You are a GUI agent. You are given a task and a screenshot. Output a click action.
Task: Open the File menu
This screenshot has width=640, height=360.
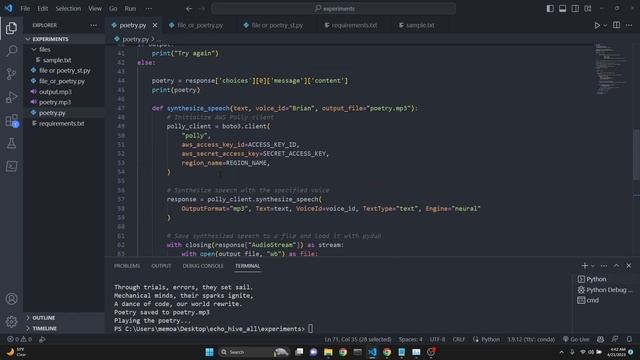point(25,9)
